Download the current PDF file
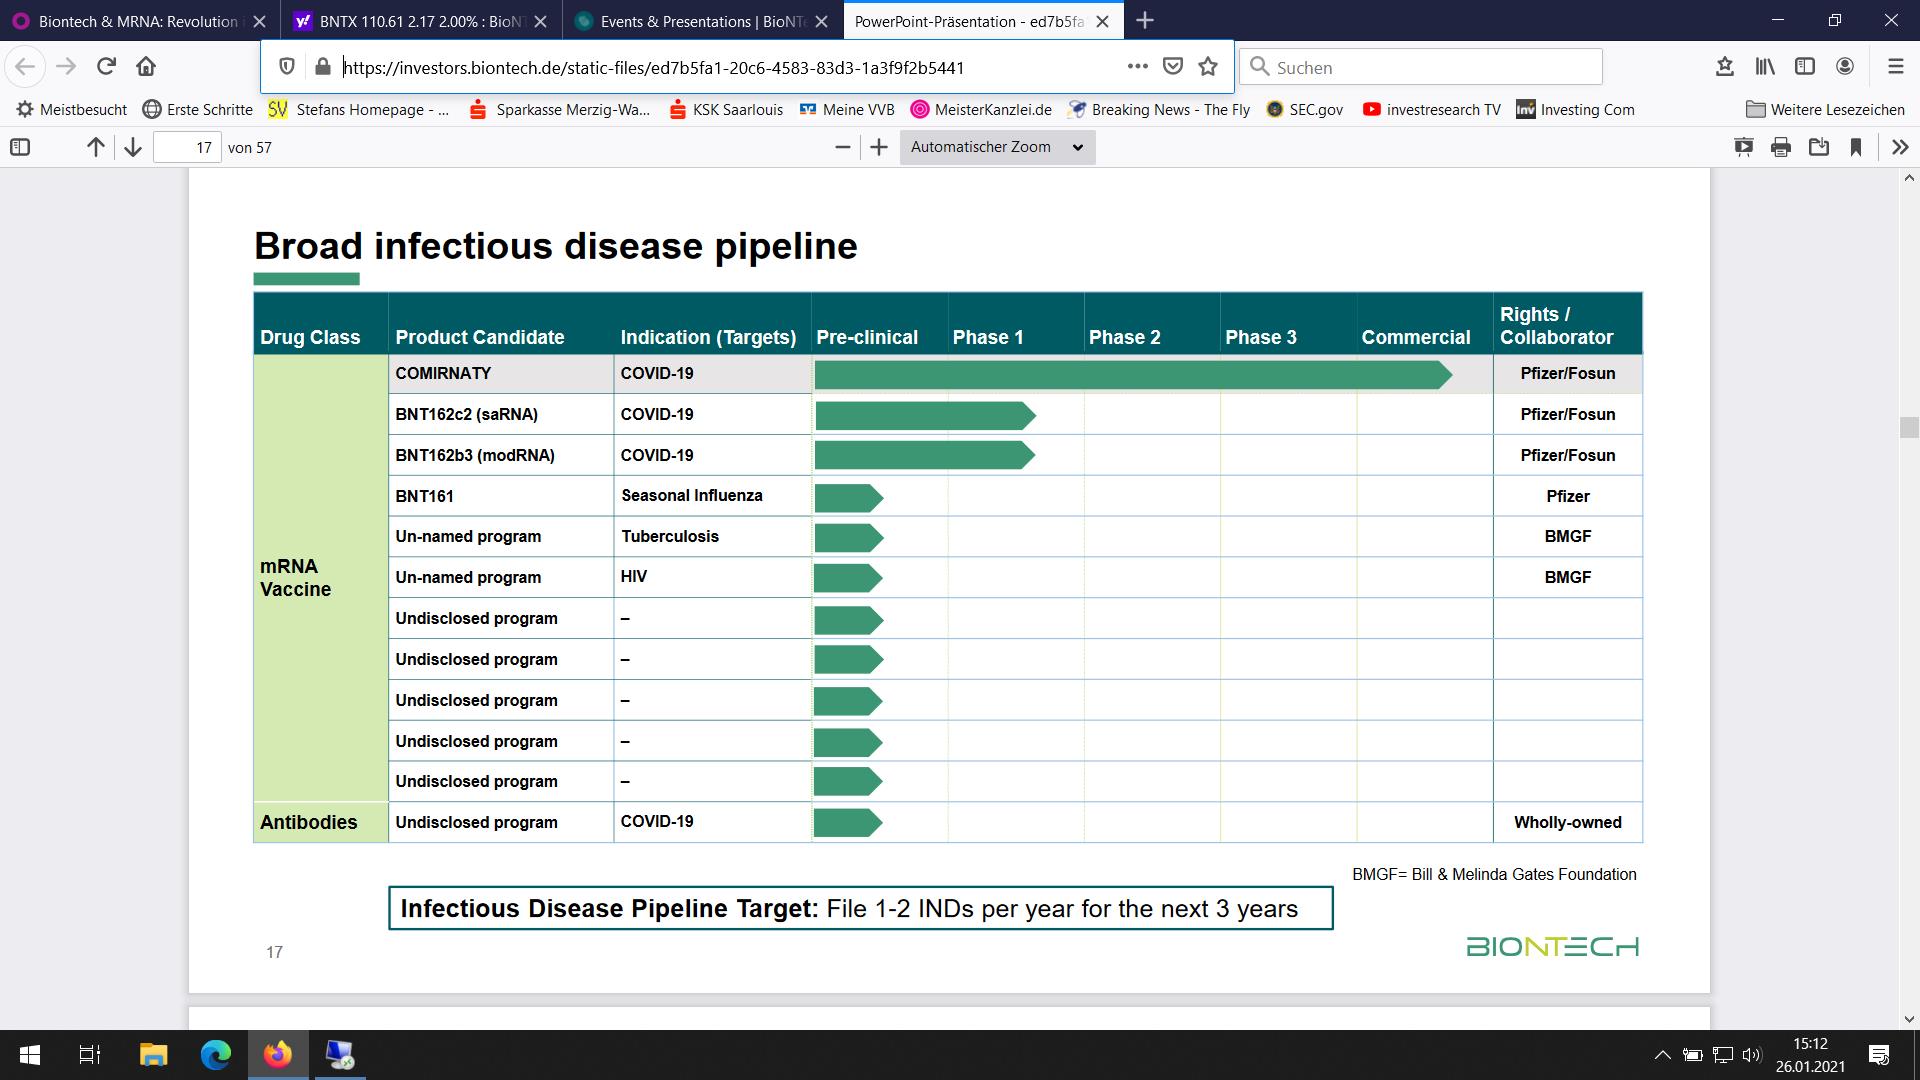The image size is (1920, 1080). tap(1819, 146)
